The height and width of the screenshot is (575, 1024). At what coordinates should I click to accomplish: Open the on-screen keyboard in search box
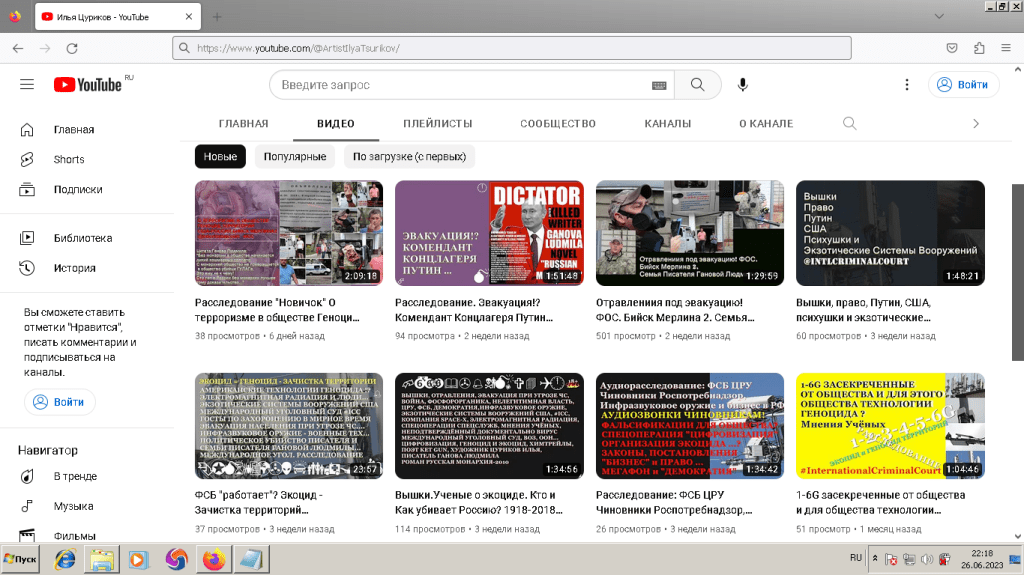coord(659,85)
